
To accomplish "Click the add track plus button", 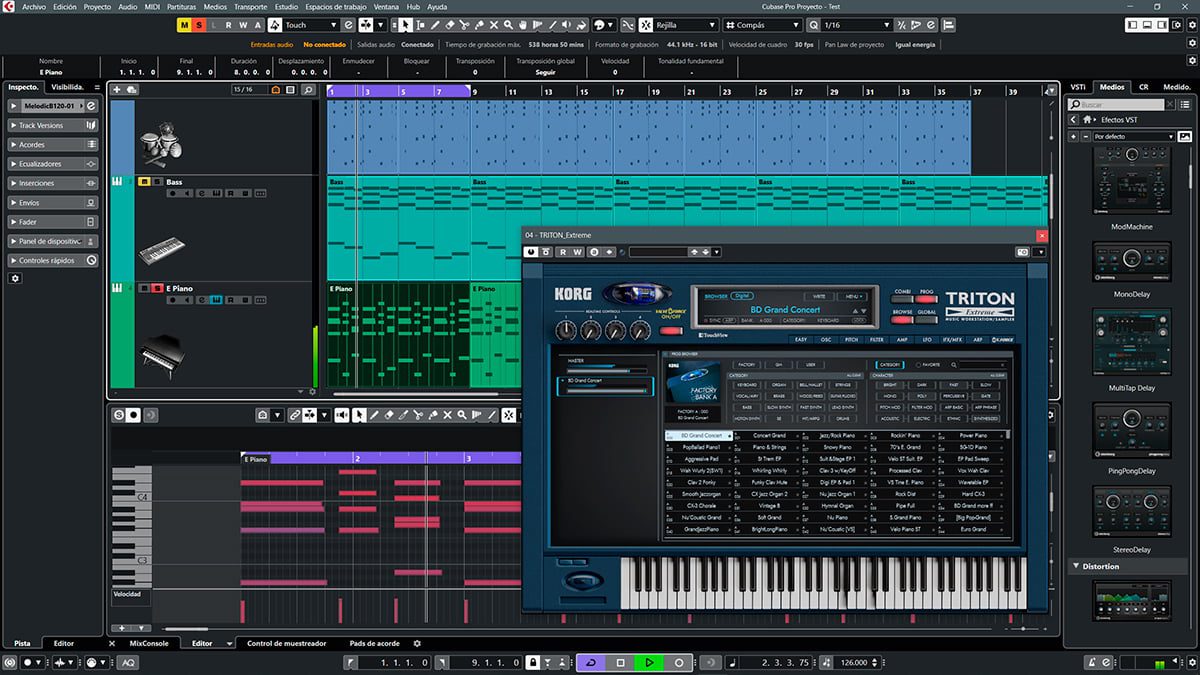I will (x=117, y=90).
